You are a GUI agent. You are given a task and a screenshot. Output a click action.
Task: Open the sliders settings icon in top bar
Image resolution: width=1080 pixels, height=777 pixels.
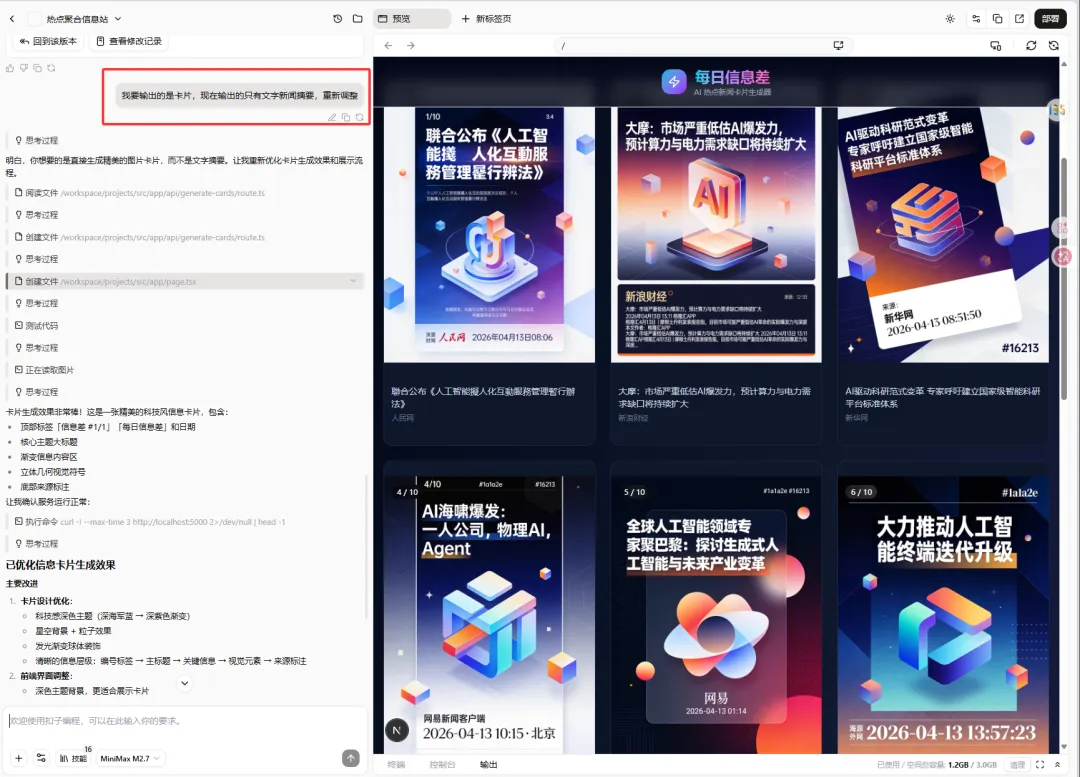tap(976, 19)
